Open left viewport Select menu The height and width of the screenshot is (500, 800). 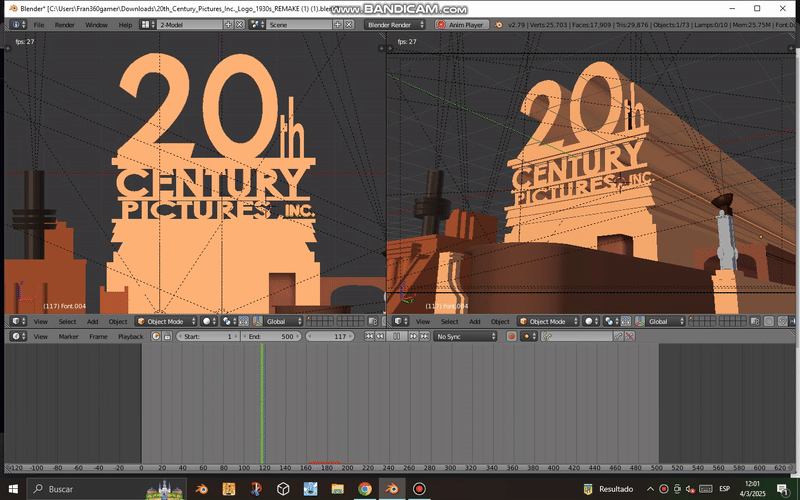click(67, 321)
